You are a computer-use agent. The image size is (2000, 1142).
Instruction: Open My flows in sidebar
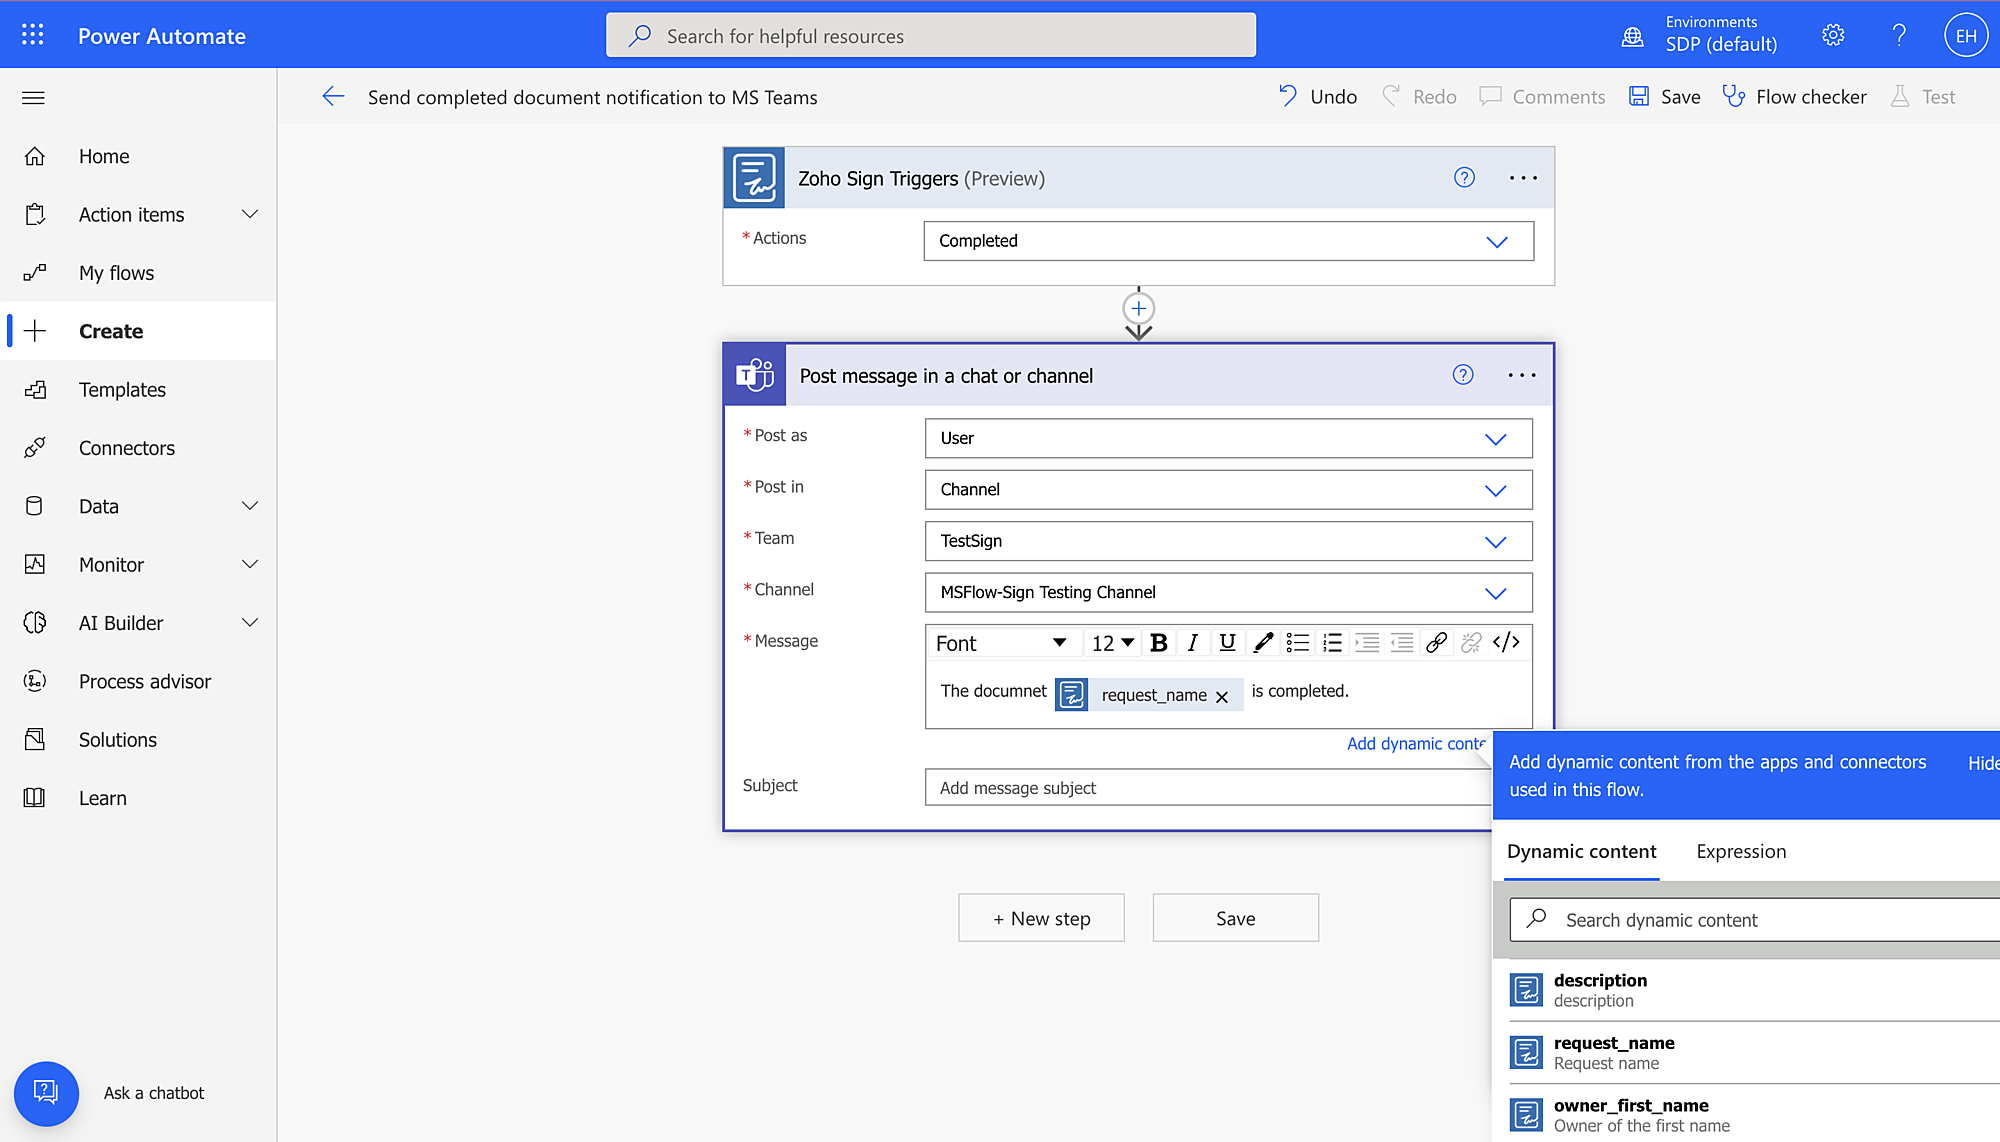point(138,273)
